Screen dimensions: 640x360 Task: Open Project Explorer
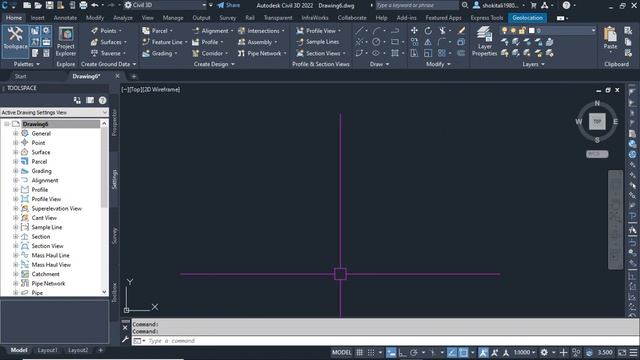point(65,42)
